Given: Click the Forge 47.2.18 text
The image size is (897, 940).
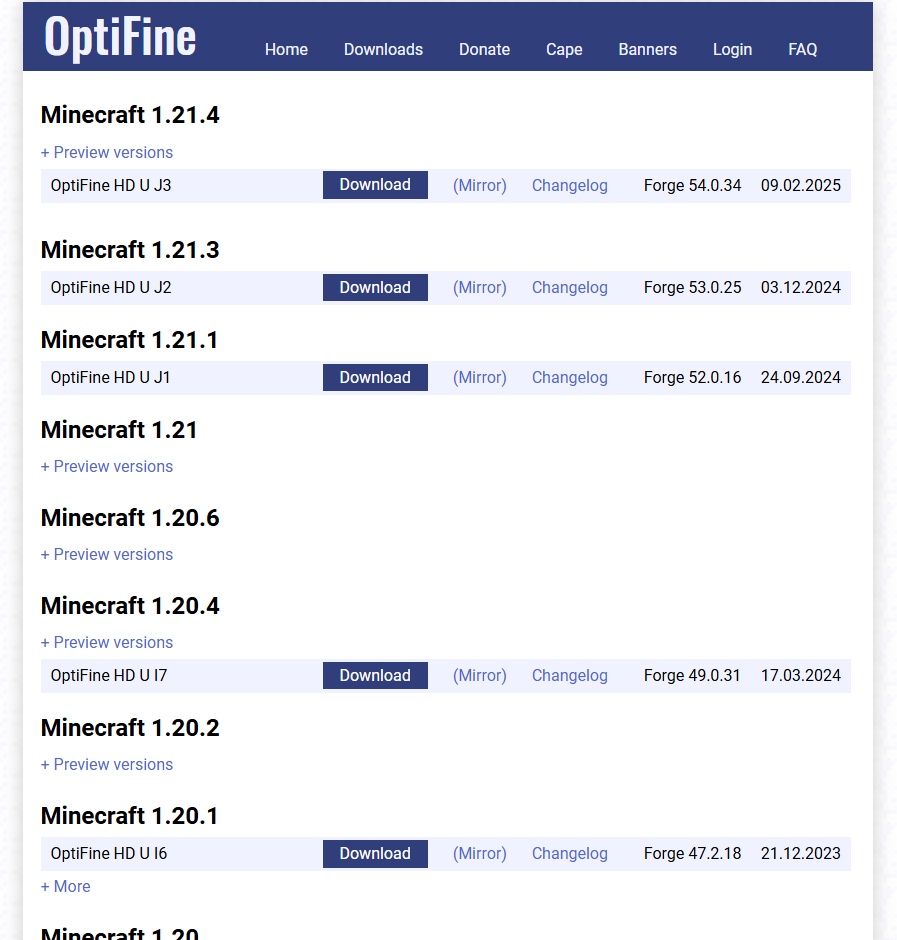Looking at the screenshot, I should (x=693, y=854).
